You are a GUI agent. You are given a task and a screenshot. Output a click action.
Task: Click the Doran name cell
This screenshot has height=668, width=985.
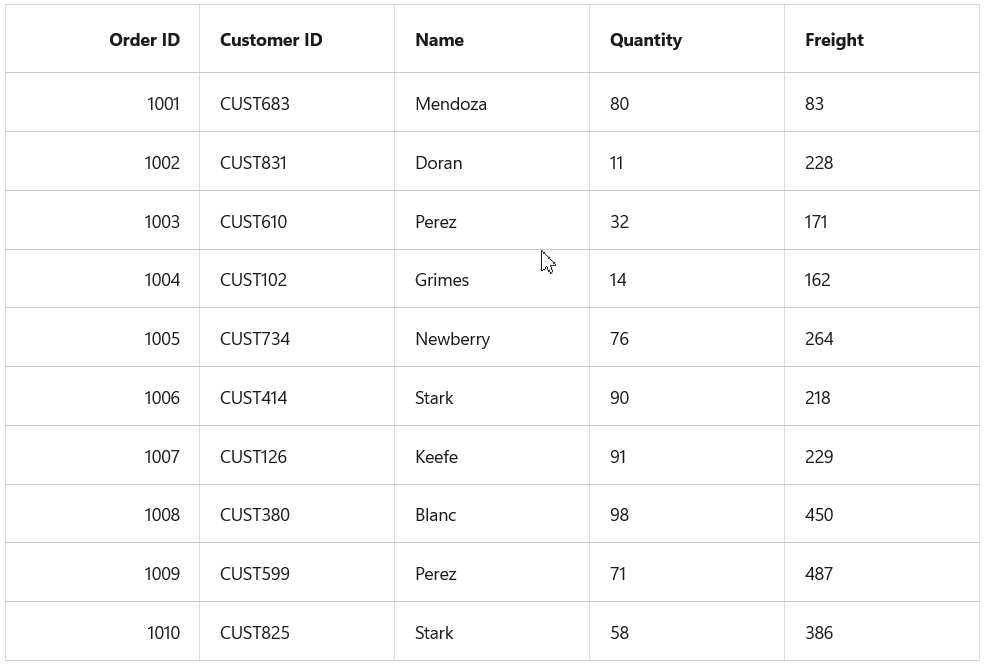tap(438, 163)
